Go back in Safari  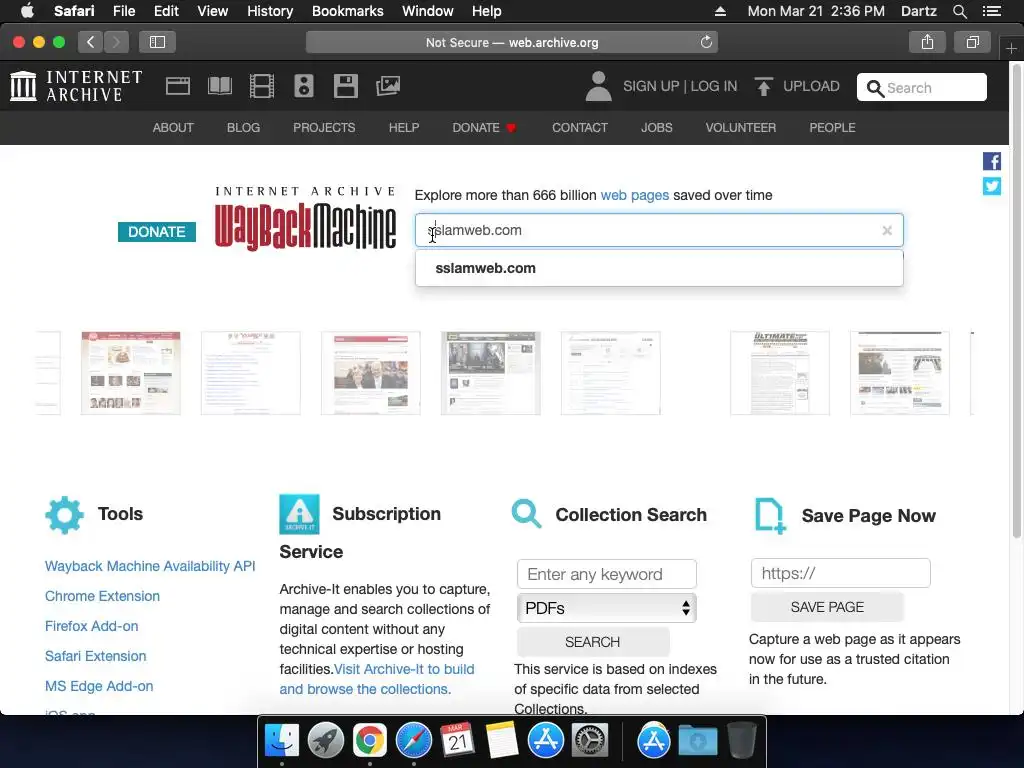pos(91,42)
